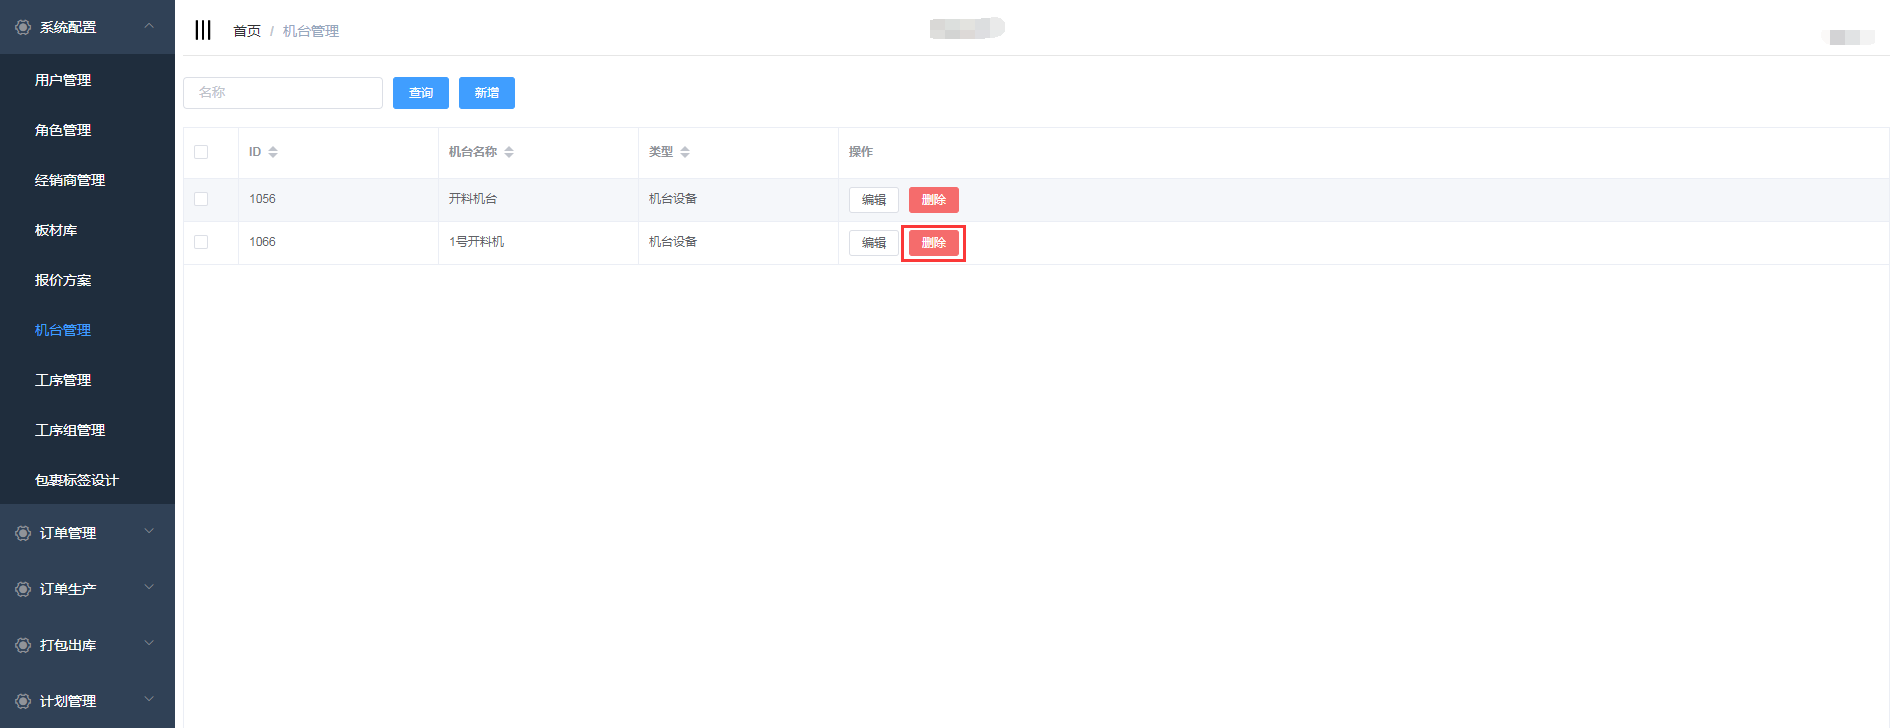Open 工序管理 in the sidebar
The width and height of the screenshot is (1891, 728).
point(63,380)
